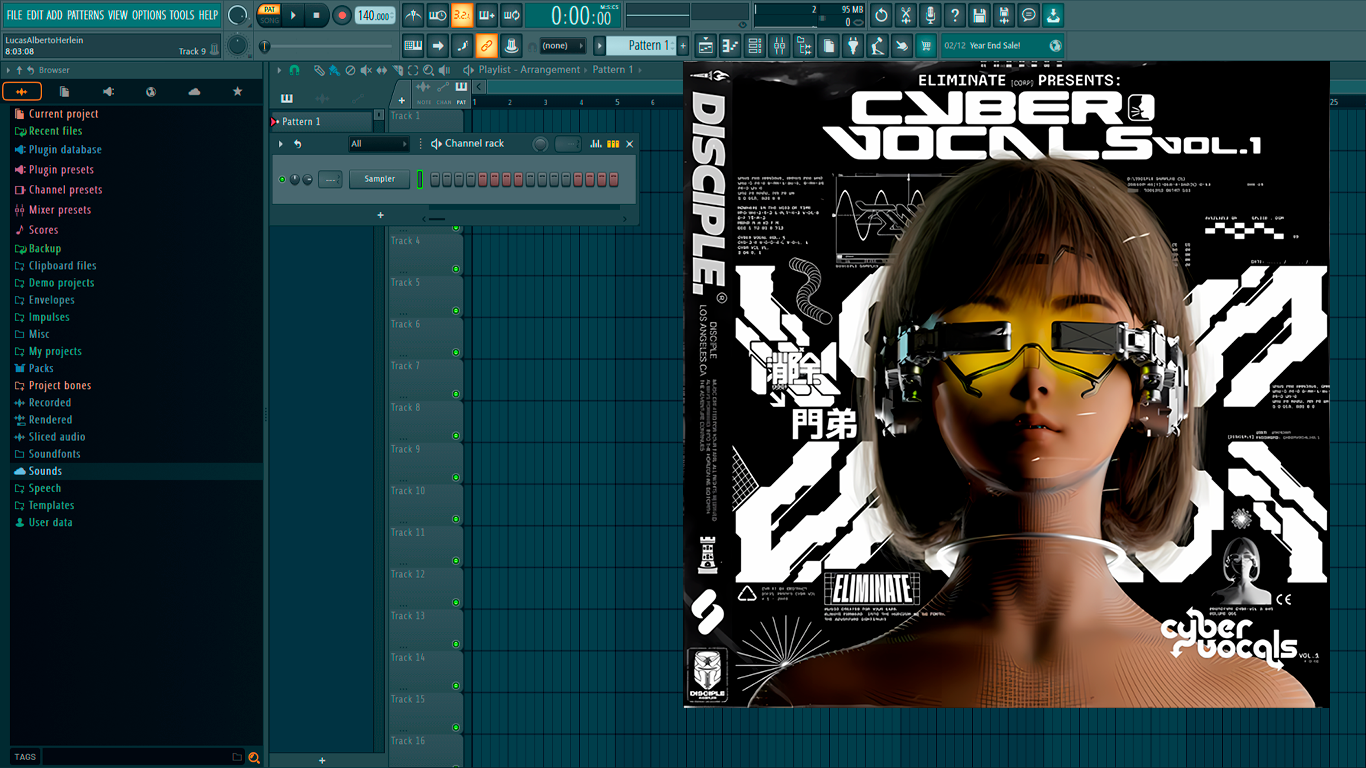Viewport: 1366px width, 768px height.
Task: Switch to browser starred favorites tab
Action: (237, 92)
